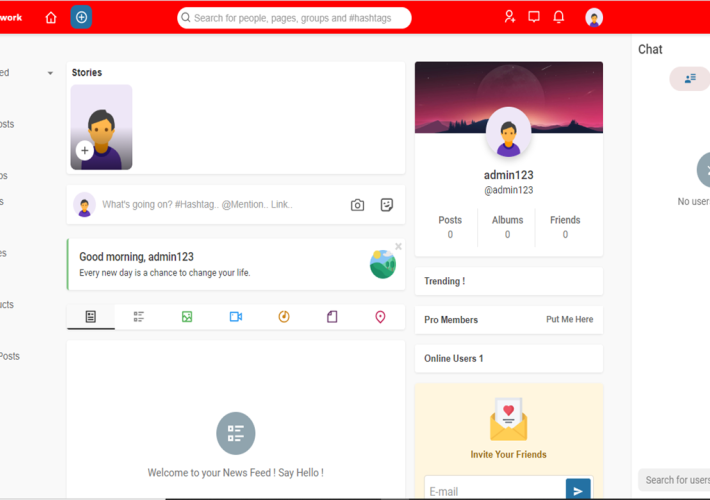710x500 pixels.
Task: Select the files filter tab
Action: (332, 317)
